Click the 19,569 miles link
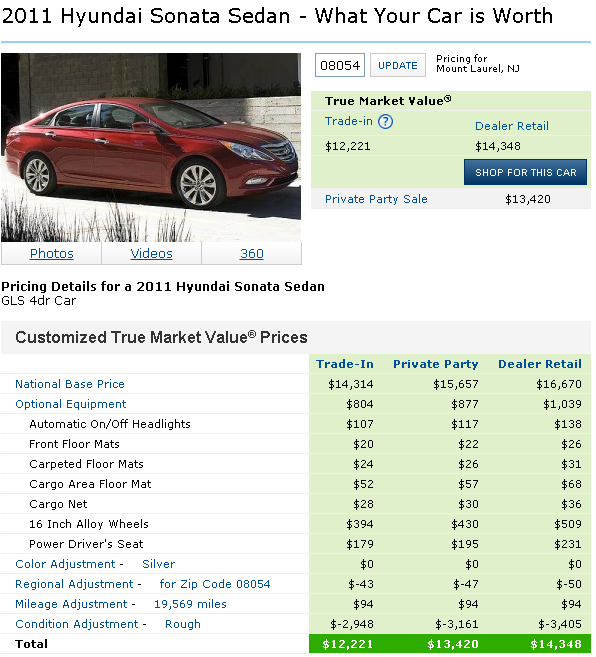Image resolution: width=596 pixels, height=657 pixels. (190, 604)
